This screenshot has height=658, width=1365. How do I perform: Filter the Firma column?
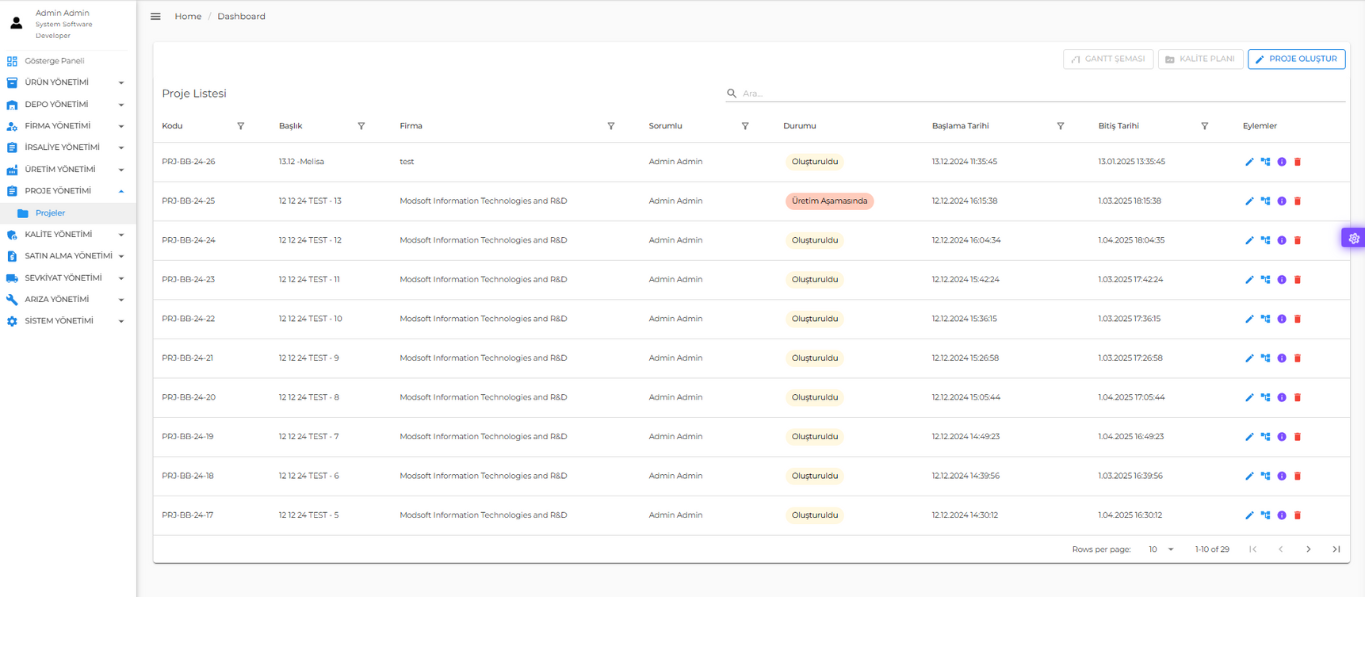[x=611, y=126]
